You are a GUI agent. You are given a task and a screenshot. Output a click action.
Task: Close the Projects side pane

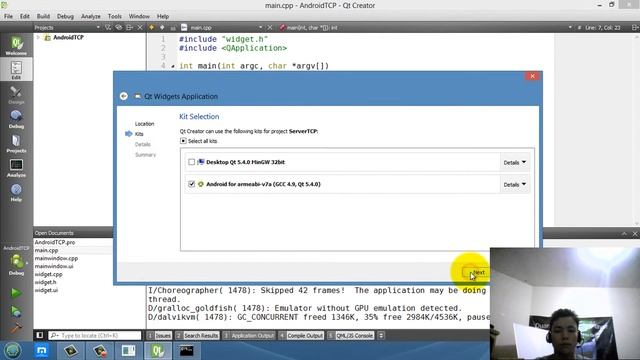pos(140,27)
